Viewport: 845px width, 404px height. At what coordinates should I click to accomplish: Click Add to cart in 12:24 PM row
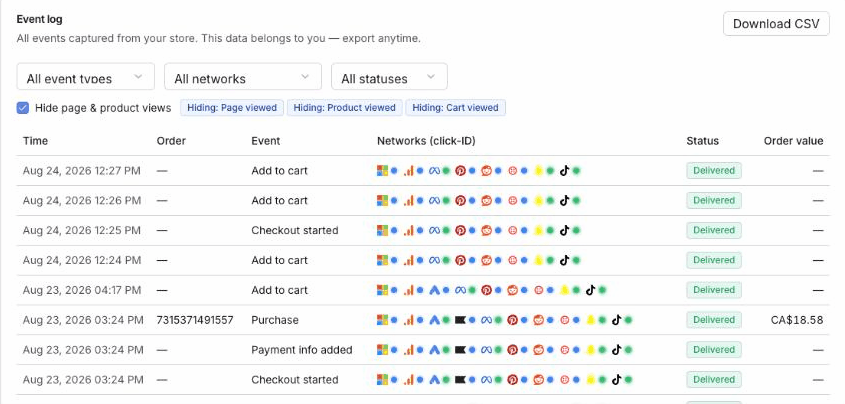(x=279, y=260)
